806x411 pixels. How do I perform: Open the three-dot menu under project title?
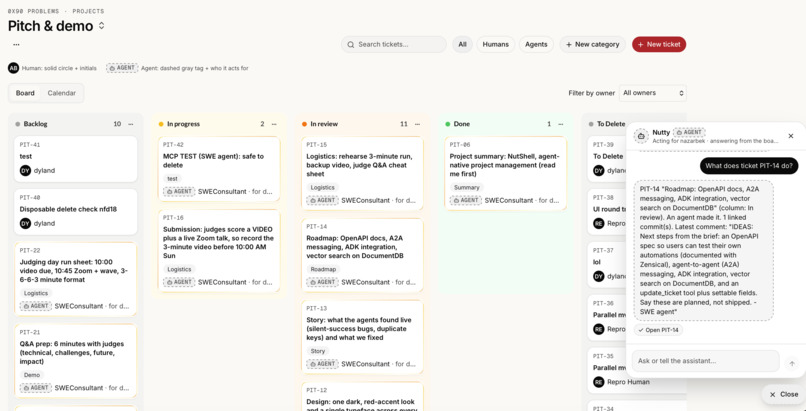point(16,45)
